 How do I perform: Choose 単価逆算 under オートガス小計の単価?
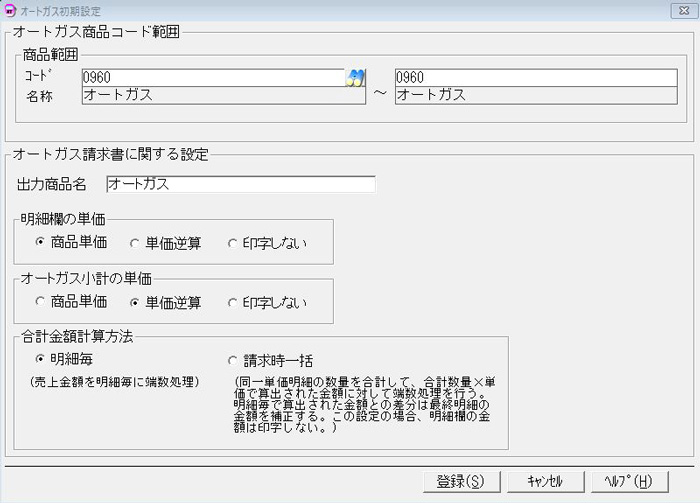point(135,302)
